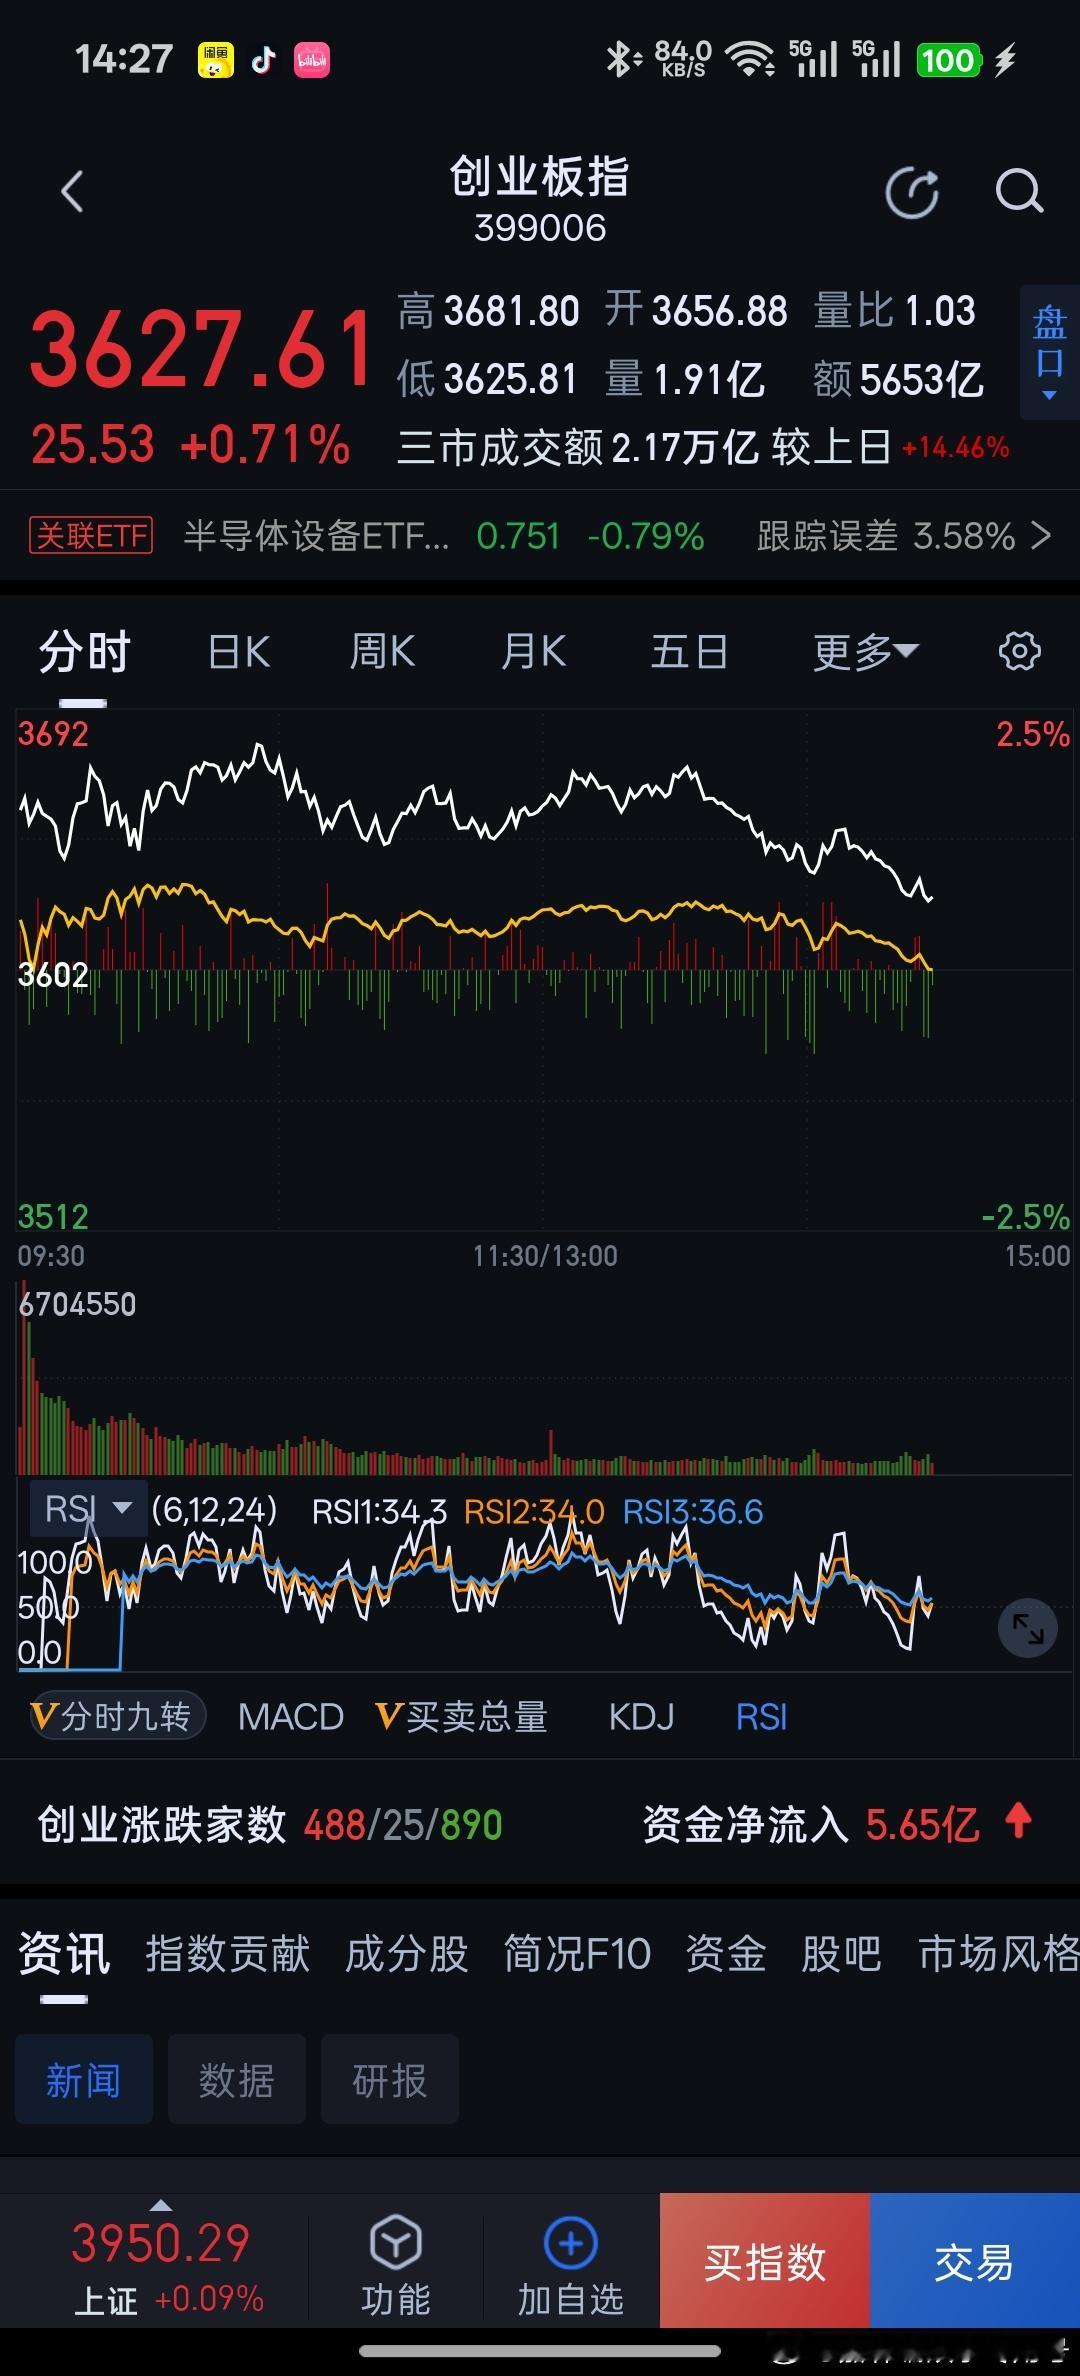Tap the TikTok status bar icon
The height and width of the screenshot is (2376, 1080).
tap(263, 60)
